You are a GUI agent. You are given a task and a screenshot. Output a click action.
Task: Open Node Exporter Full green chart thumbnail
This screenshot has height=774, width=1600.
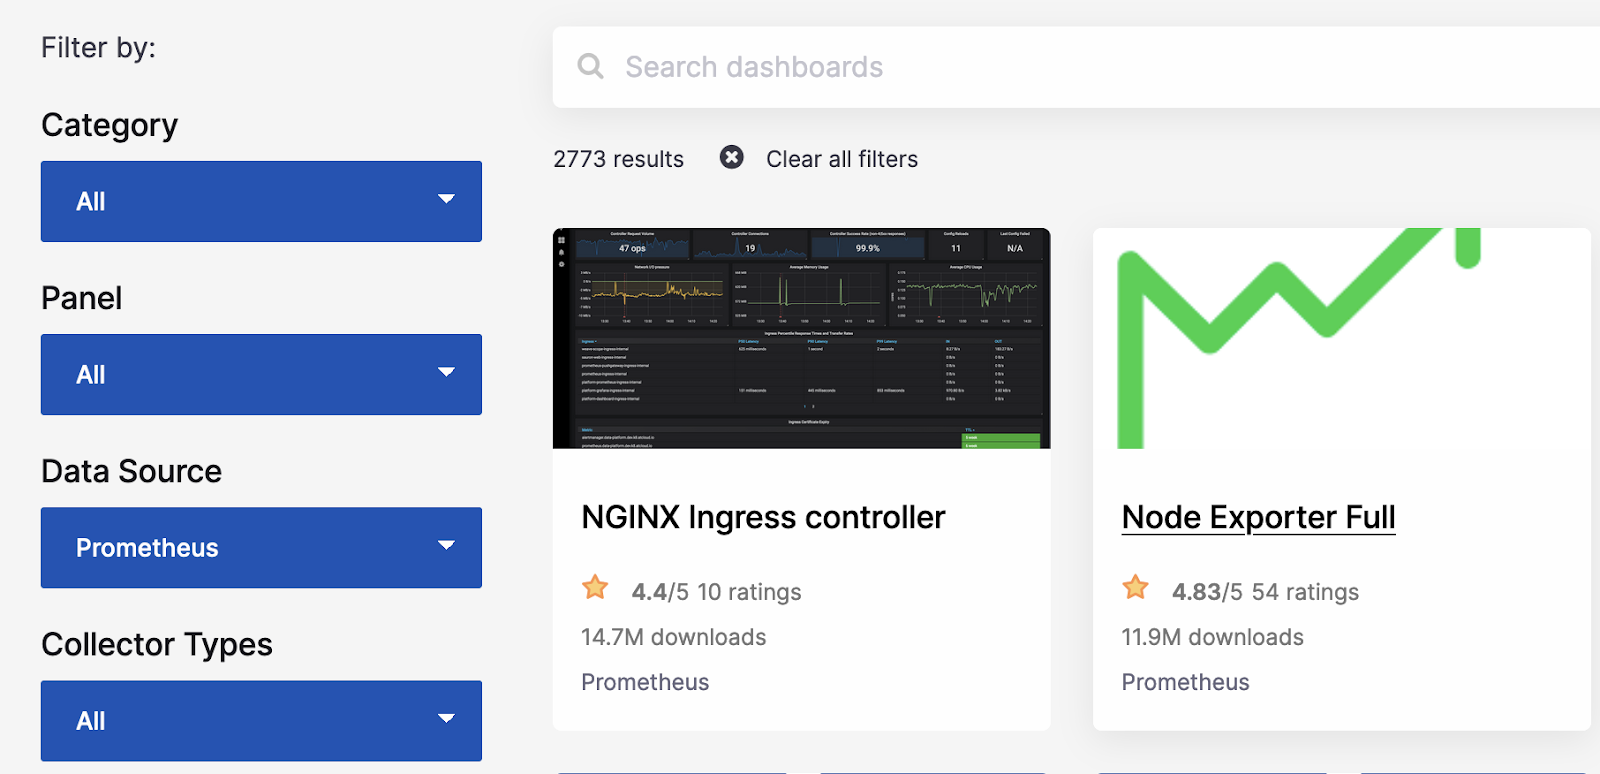1341,338
